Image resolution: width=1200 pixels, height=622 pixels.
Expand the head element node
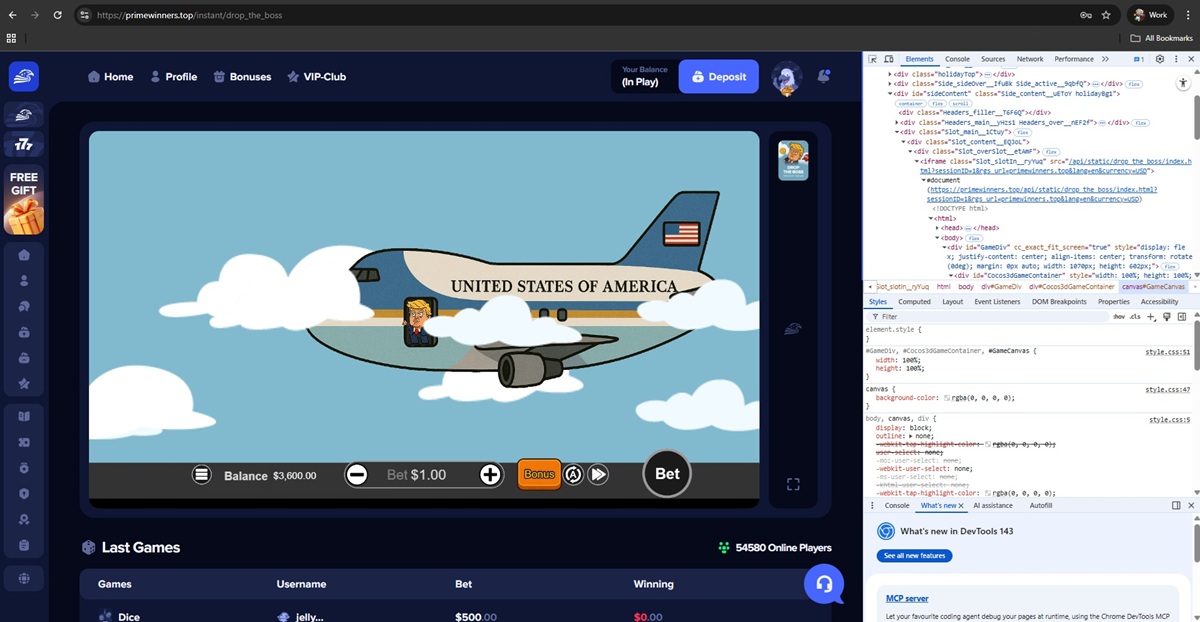pyautogui.click(x=938, y=228)
